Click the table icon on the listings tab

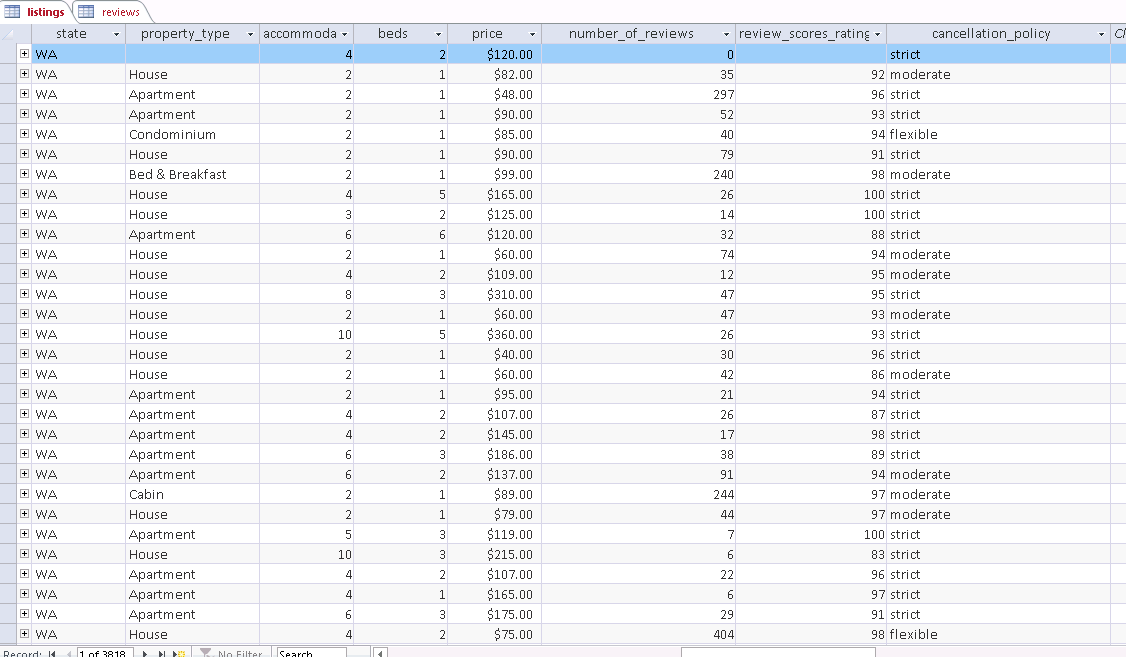click(12, 13)
